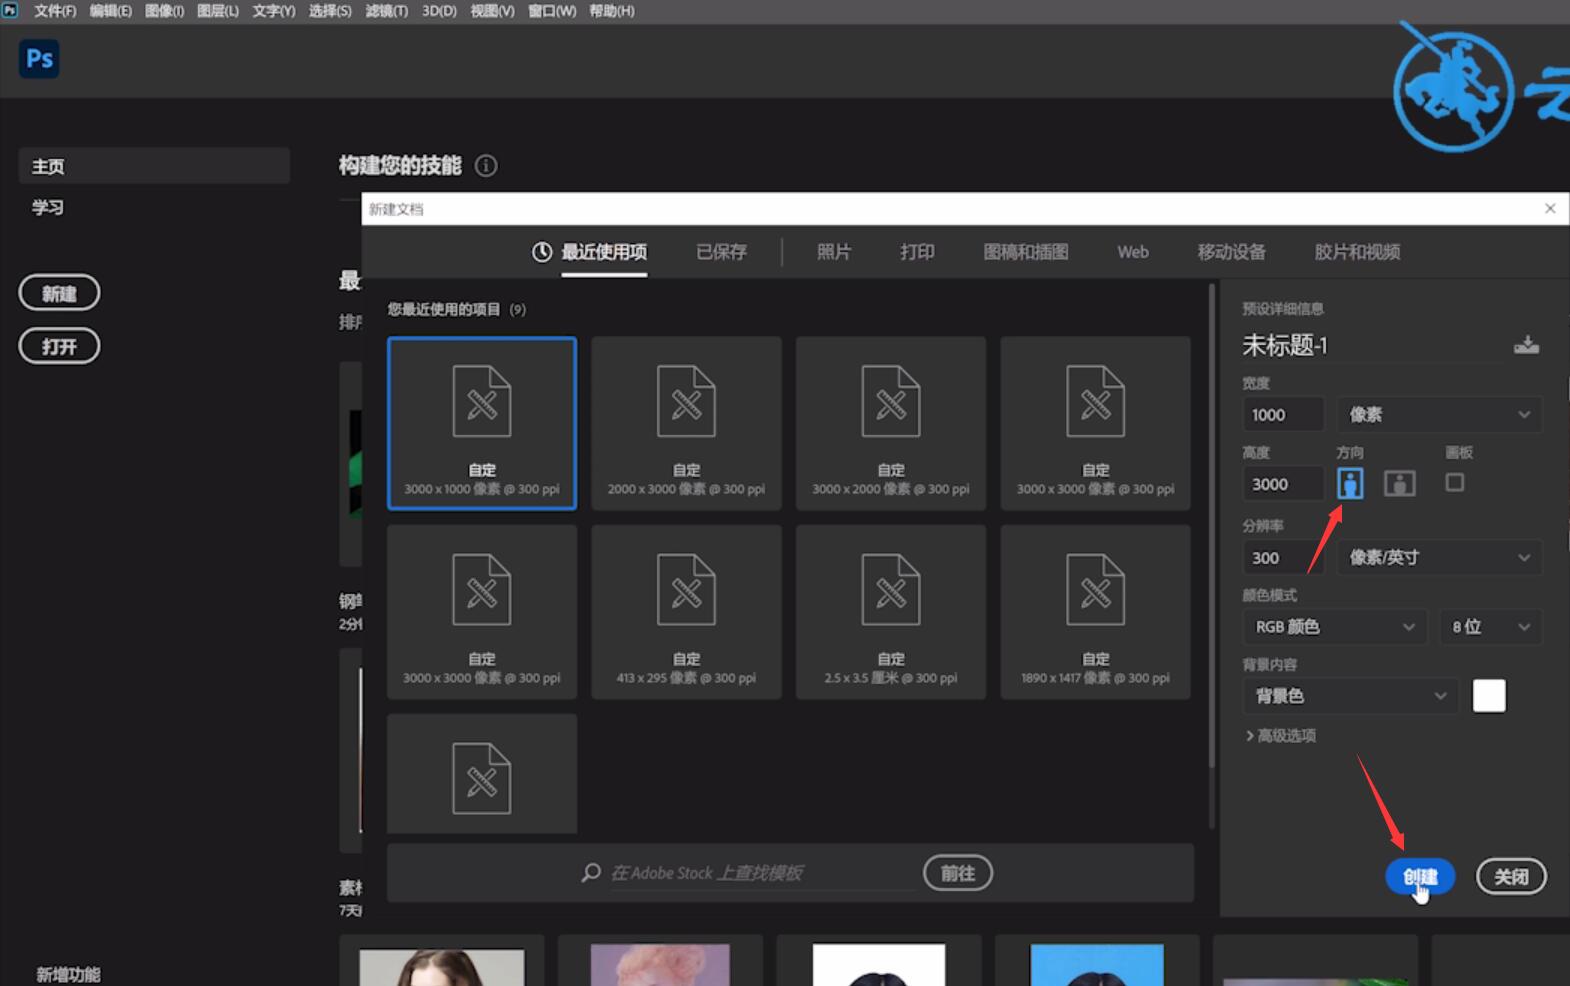
Task: Open the info icon beside 构建您的技能
Action: point(486,165)
